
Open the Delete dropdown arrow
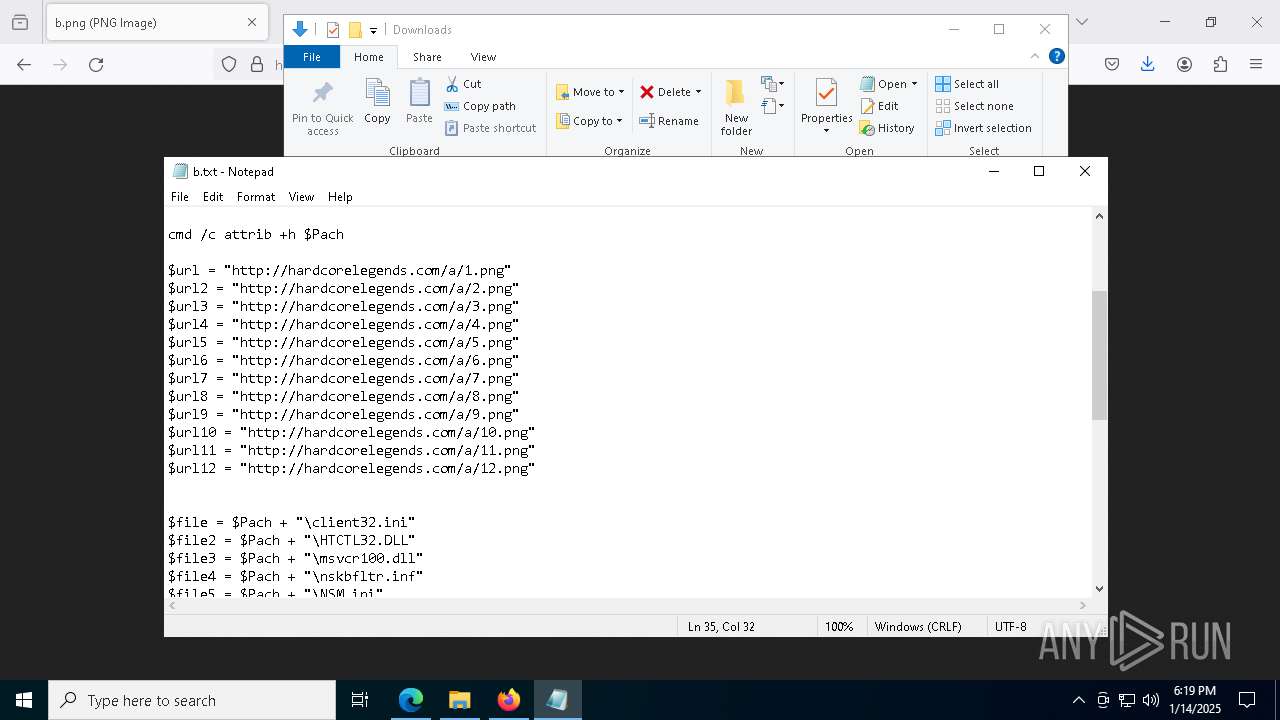698,92
